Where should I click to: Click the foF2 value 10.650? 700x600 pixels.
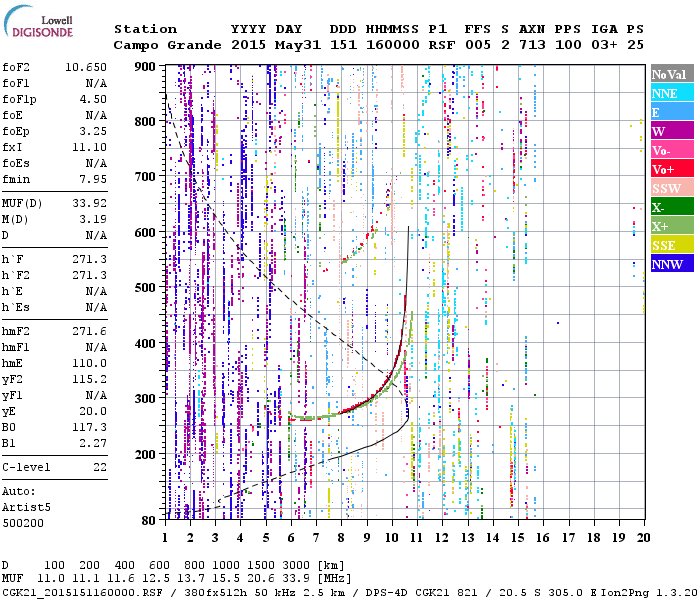tap(86, 67)
